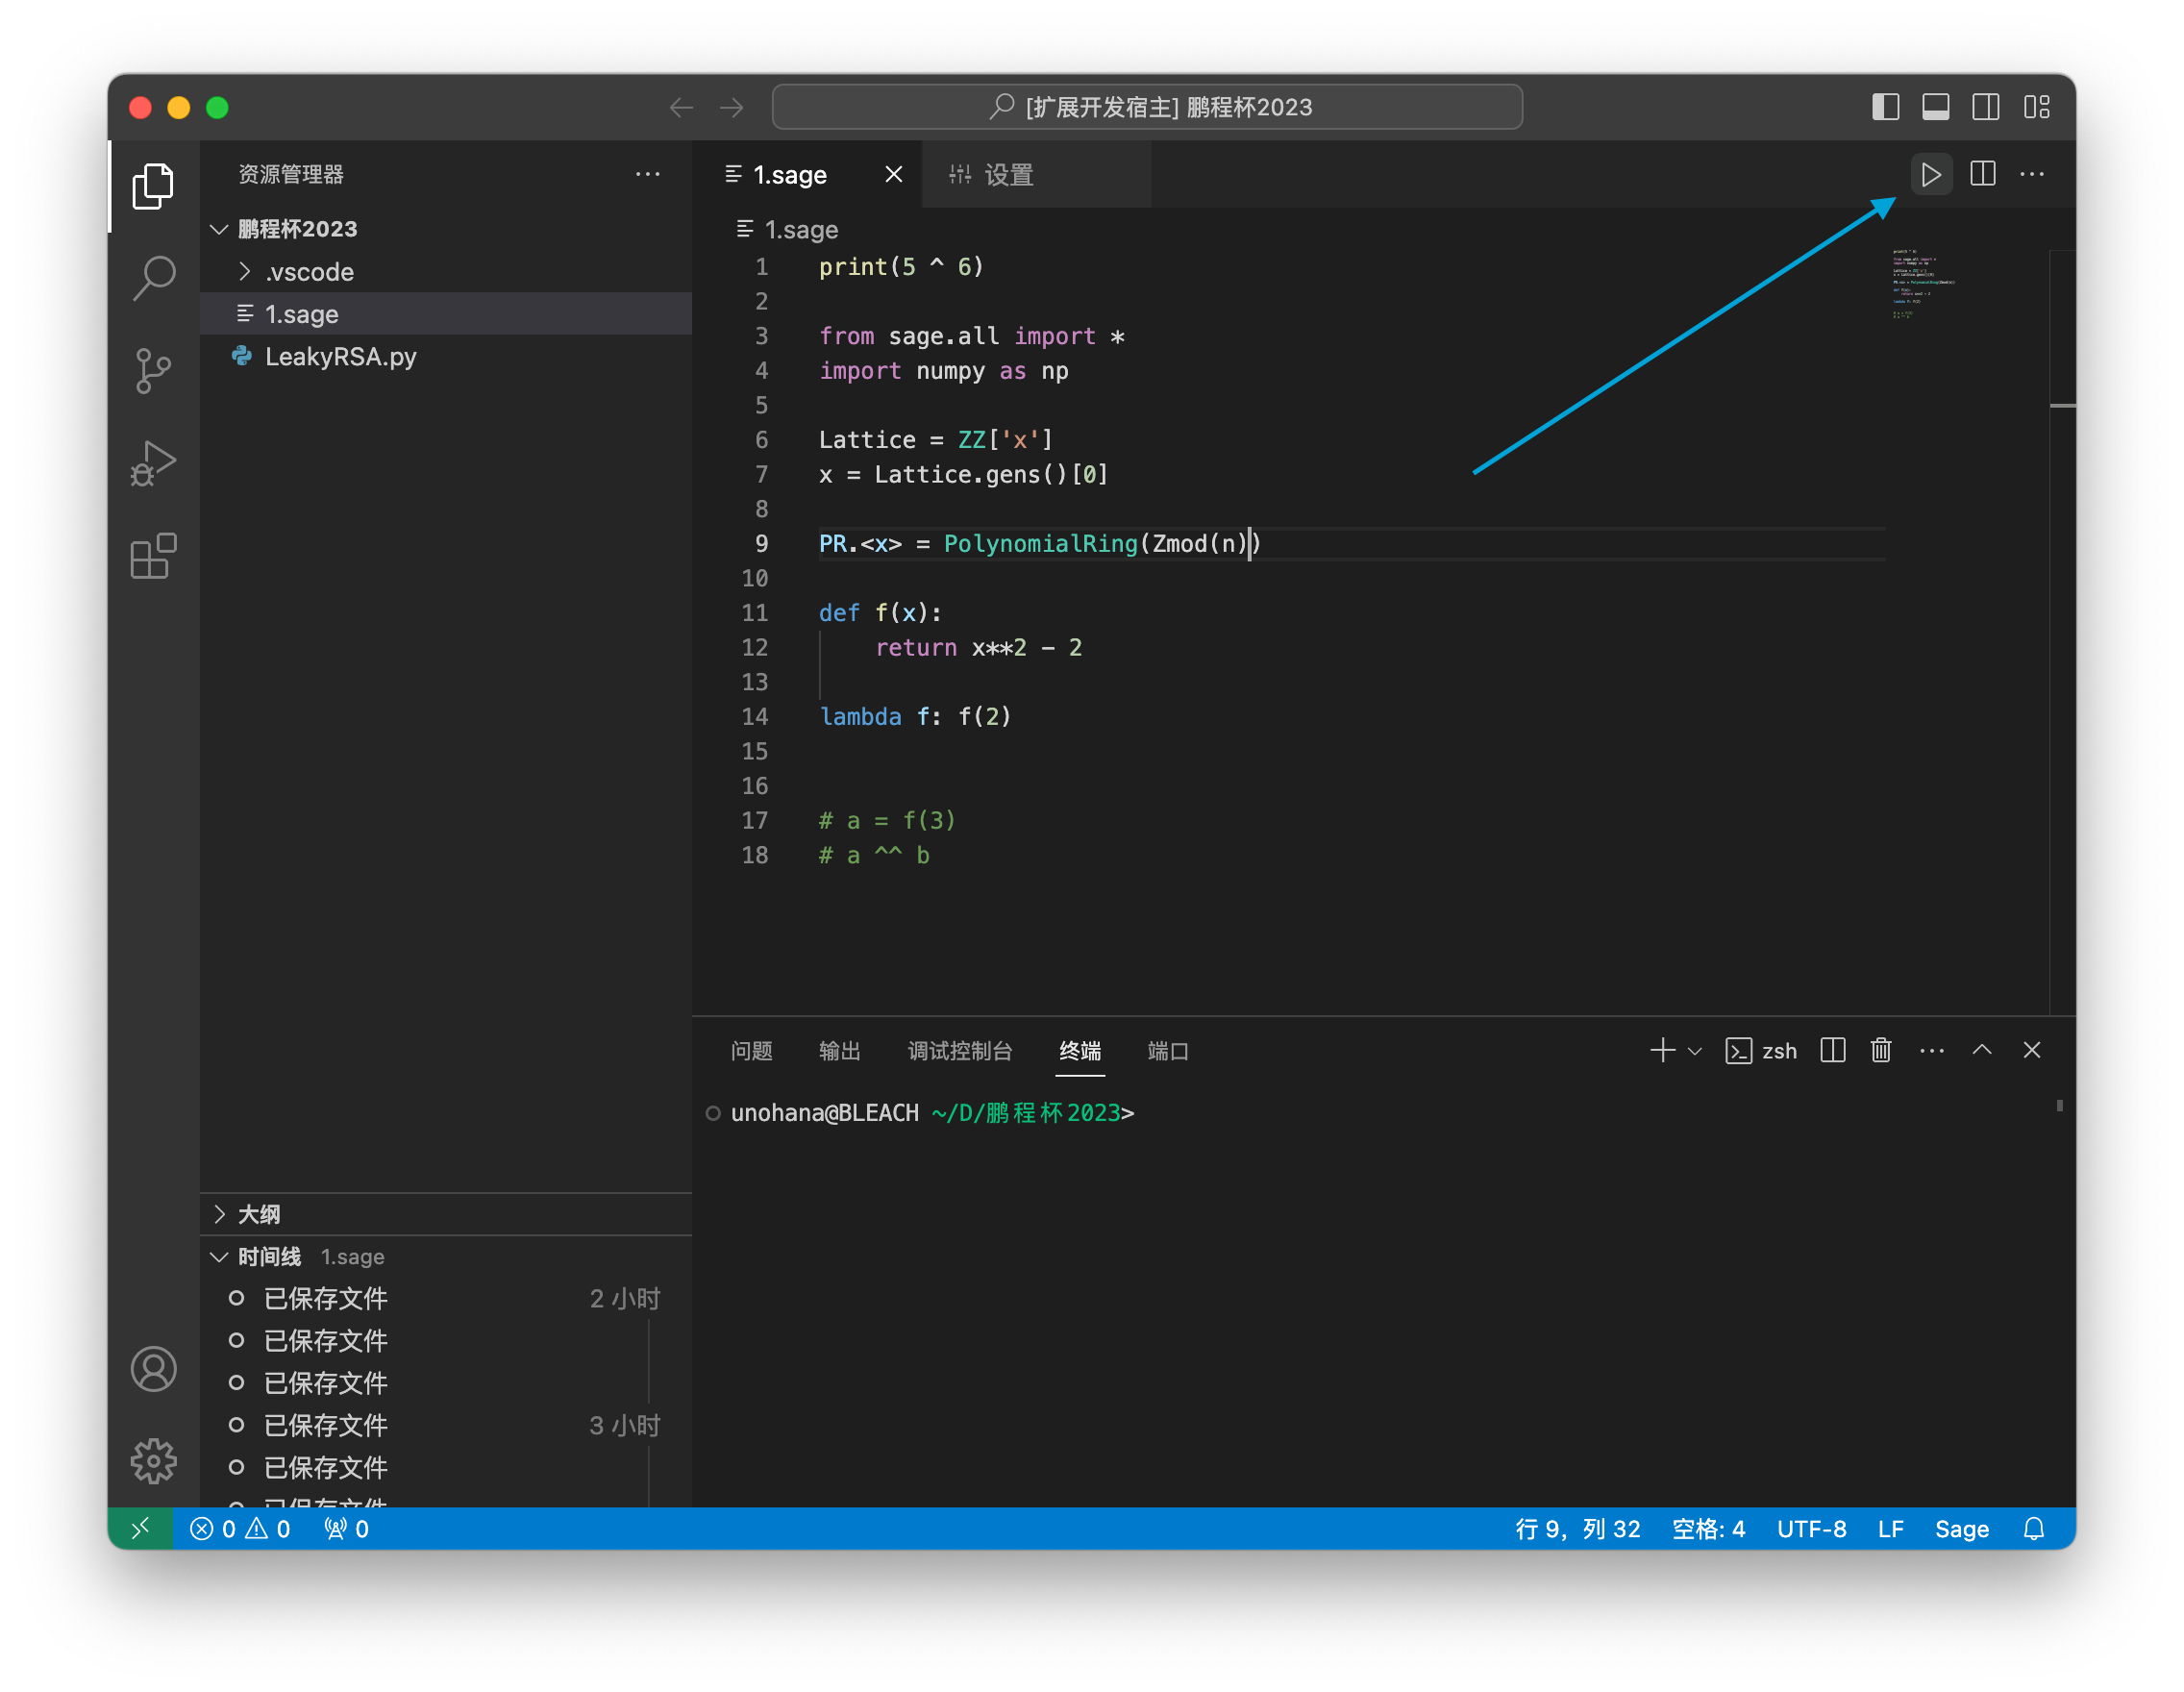Open the Manage gear menu

[x=153, y=1461]
